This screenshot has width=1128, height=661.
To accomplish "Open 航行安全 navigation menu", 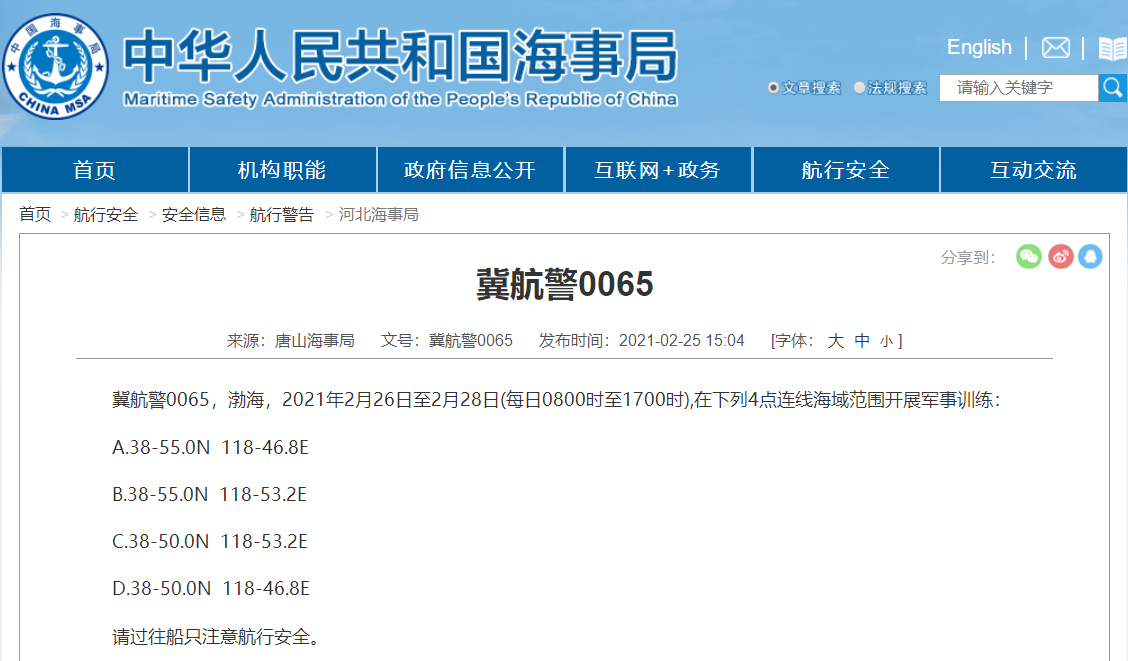I will (846, 170).
